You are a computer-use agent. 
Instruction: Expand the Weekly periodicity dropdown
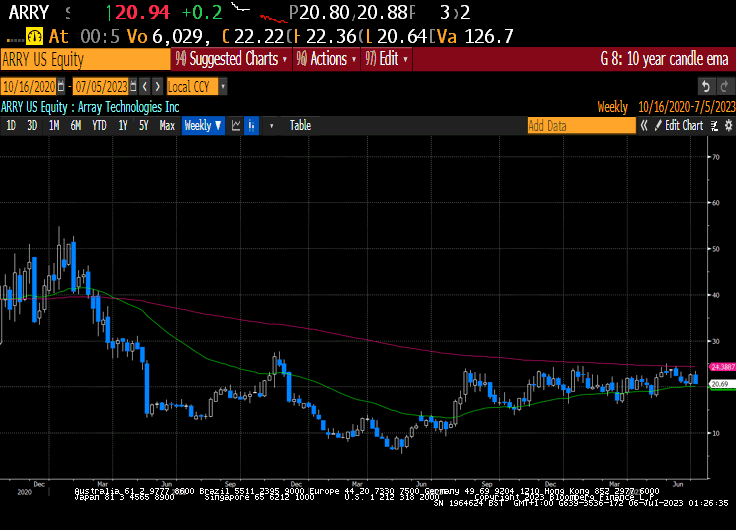203,125
